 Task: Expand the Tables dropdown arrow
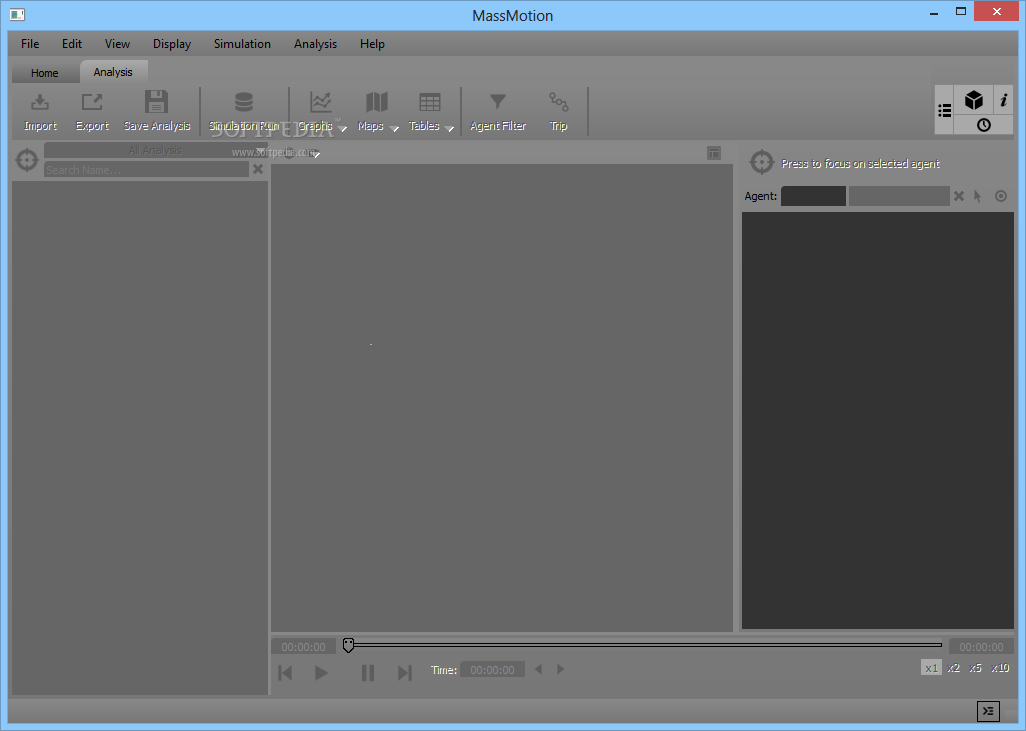449,128
